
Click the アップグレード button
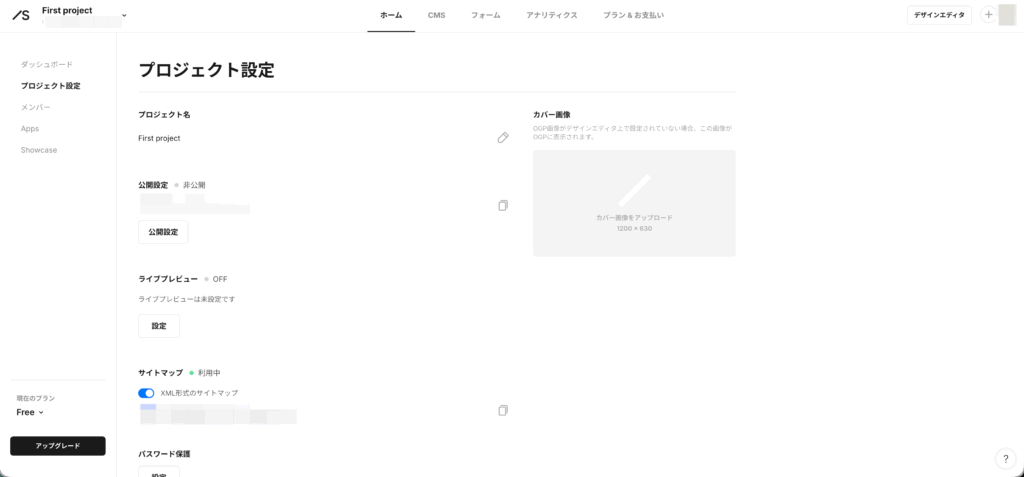point(57,446)
